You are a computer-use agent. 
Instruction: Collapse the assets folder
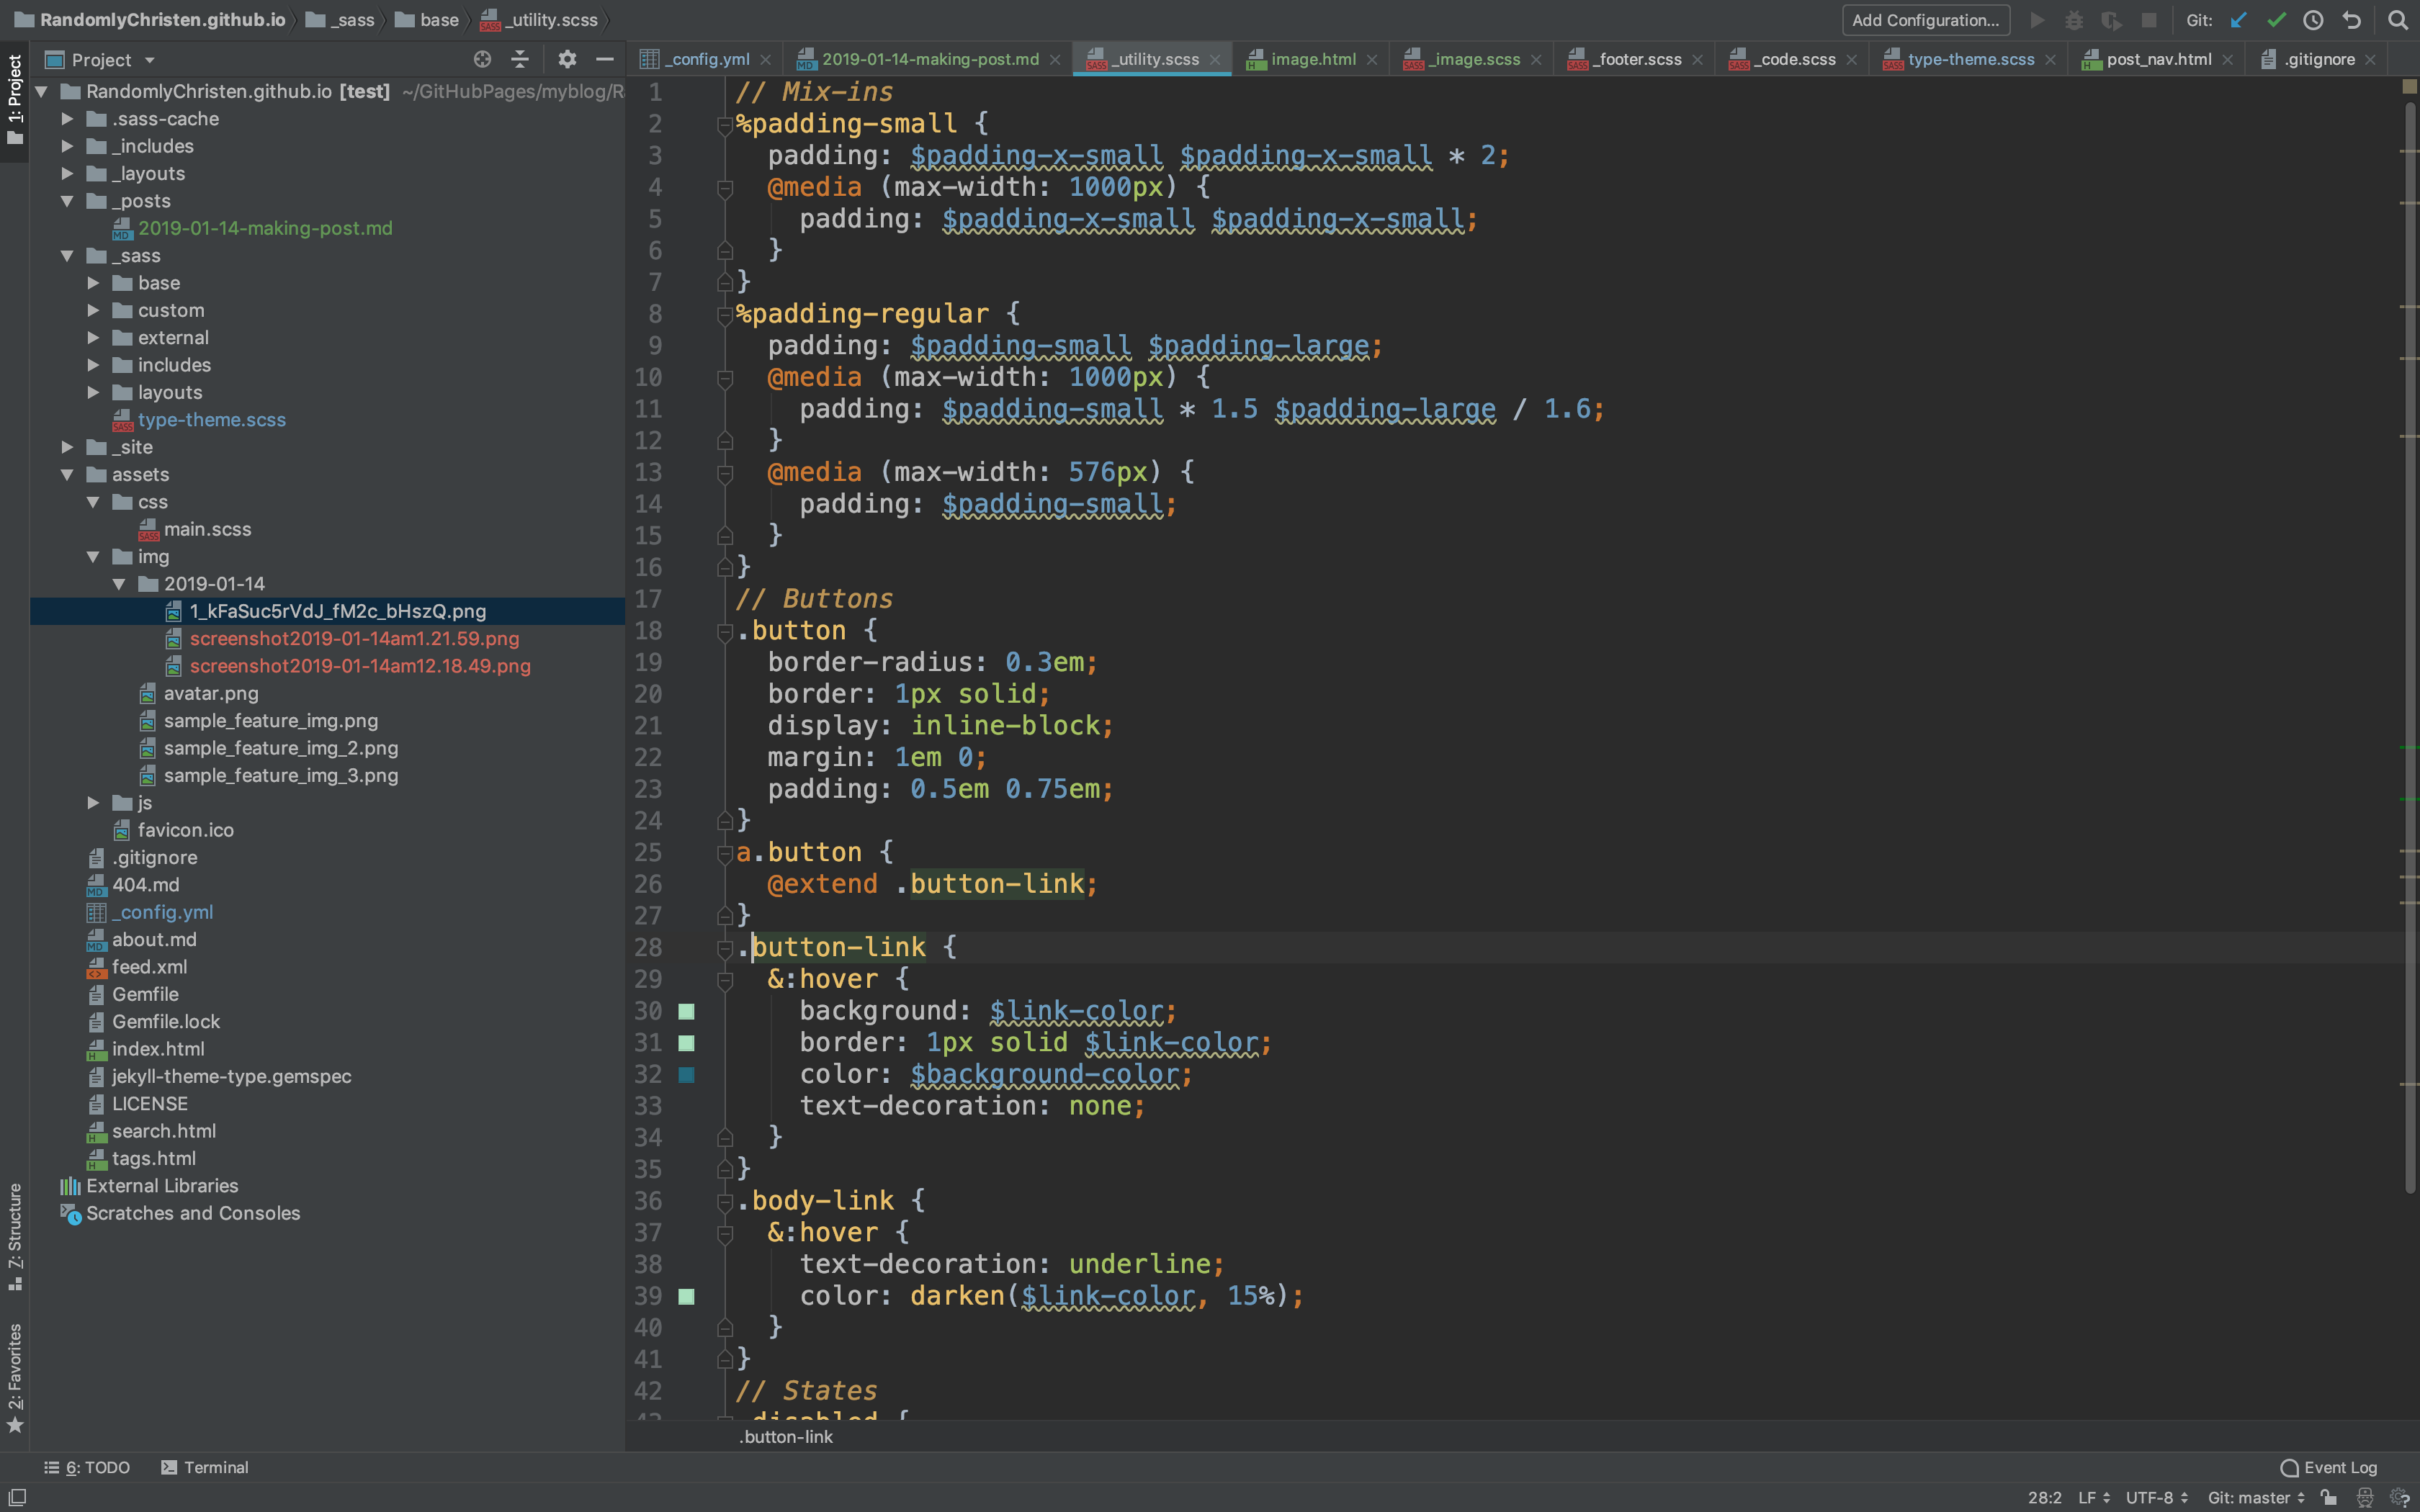pos(67,474)
